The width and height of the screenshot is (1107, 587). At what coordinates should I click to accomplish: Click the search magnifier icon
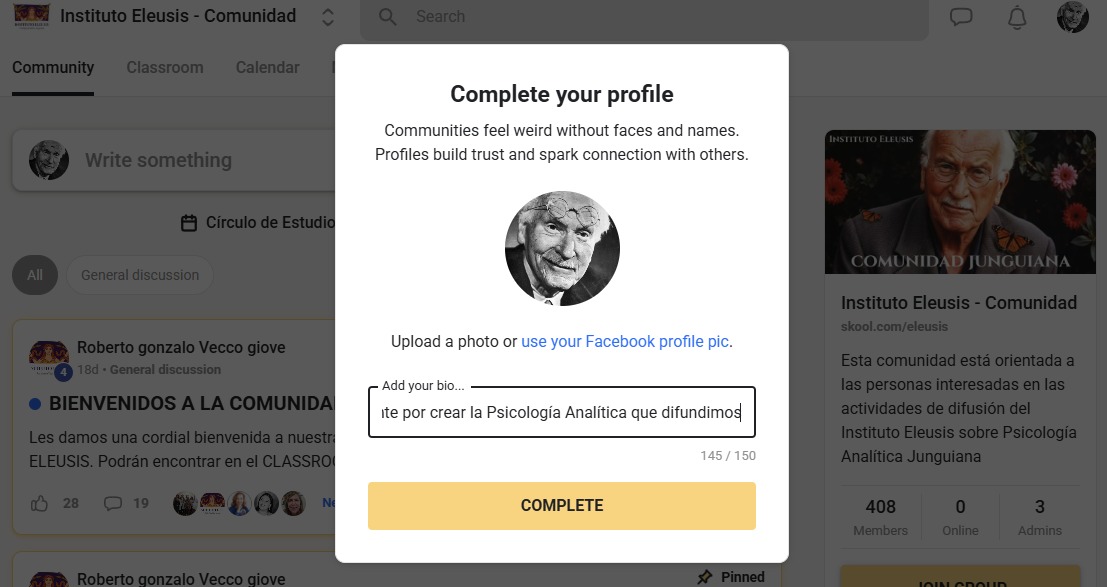(388, 17)
